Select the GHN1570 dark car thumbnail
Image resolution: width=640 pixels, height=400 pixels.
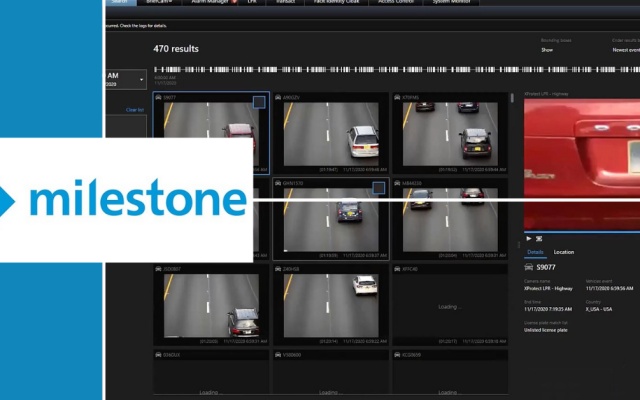point(331,220)
